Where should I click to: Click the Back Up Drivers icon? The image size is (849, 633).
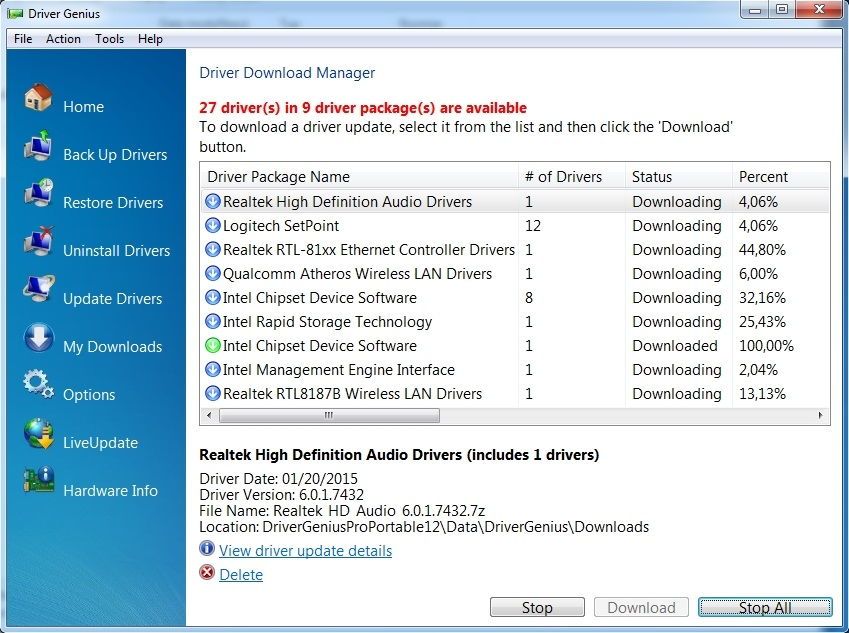click(38, 146)
